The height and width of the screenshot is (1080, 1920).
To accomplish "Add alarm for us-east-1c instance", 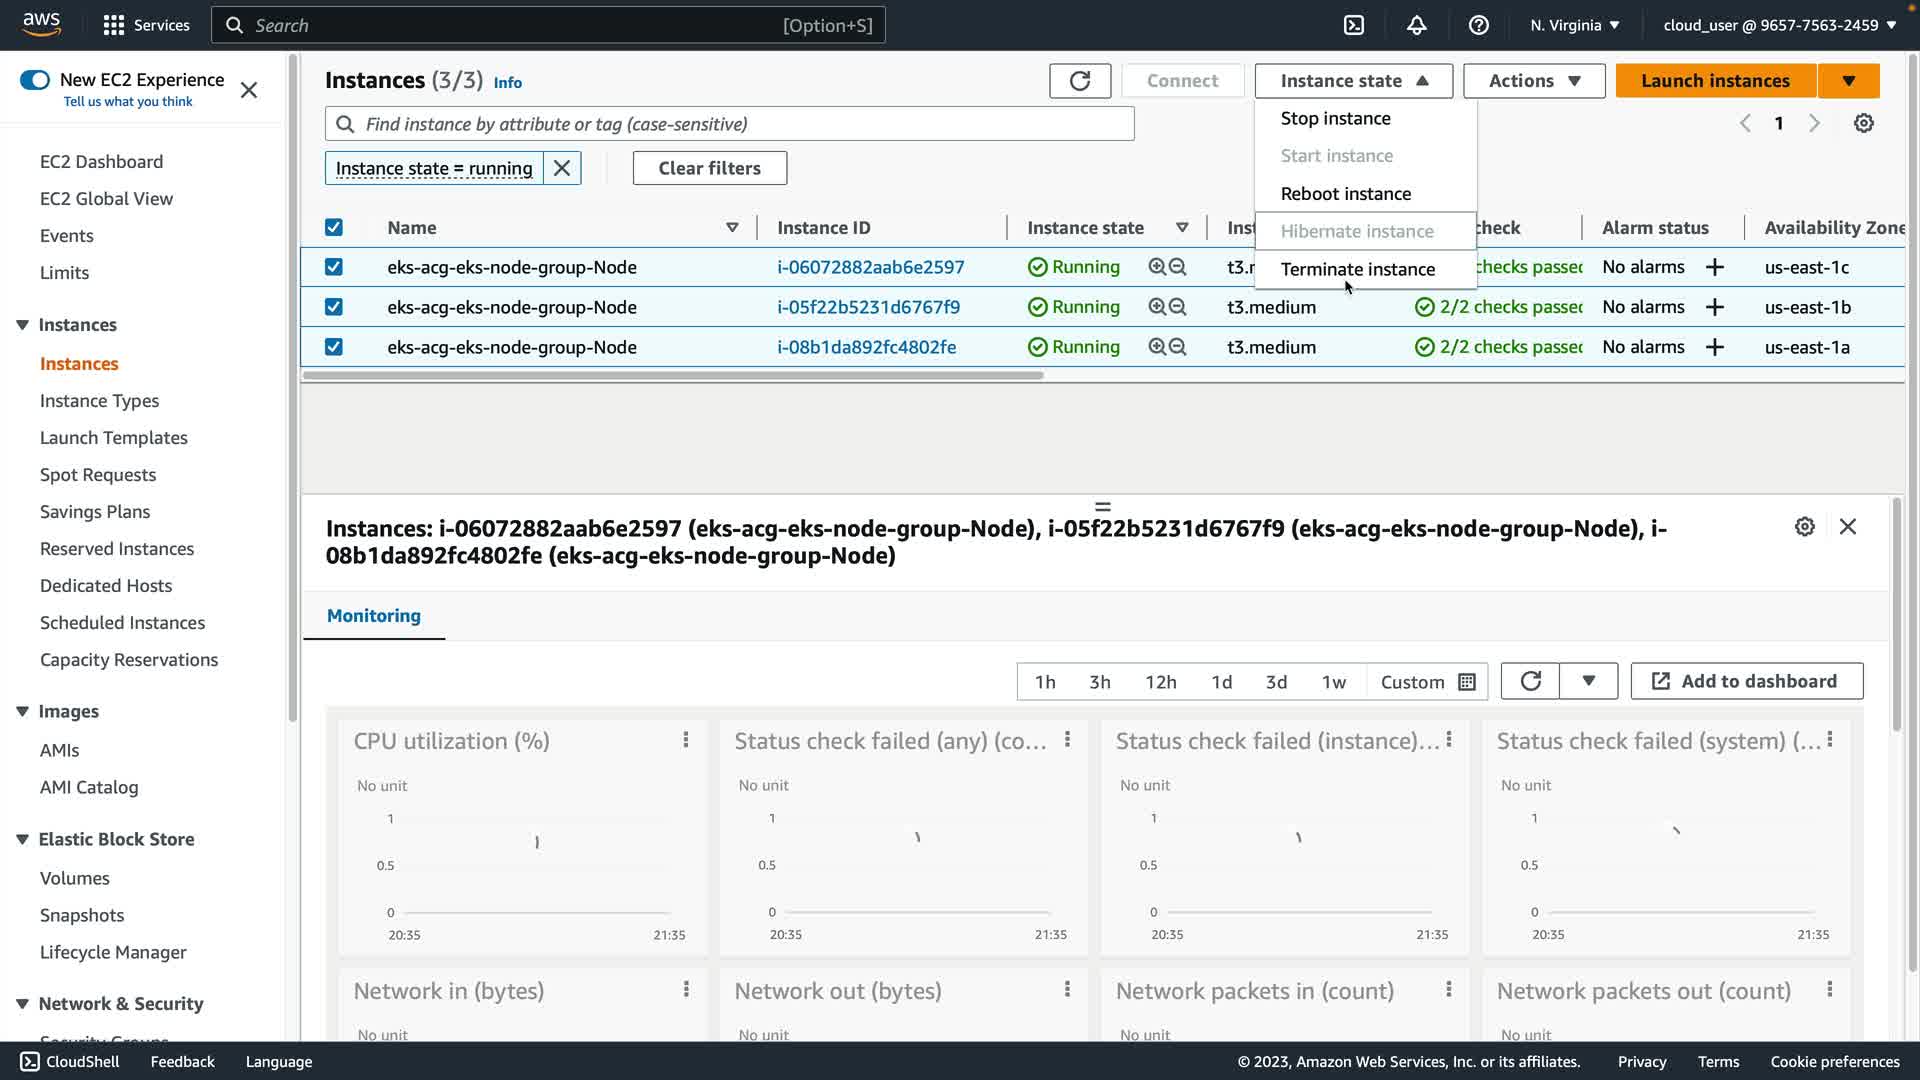I will pos(1714,267).
